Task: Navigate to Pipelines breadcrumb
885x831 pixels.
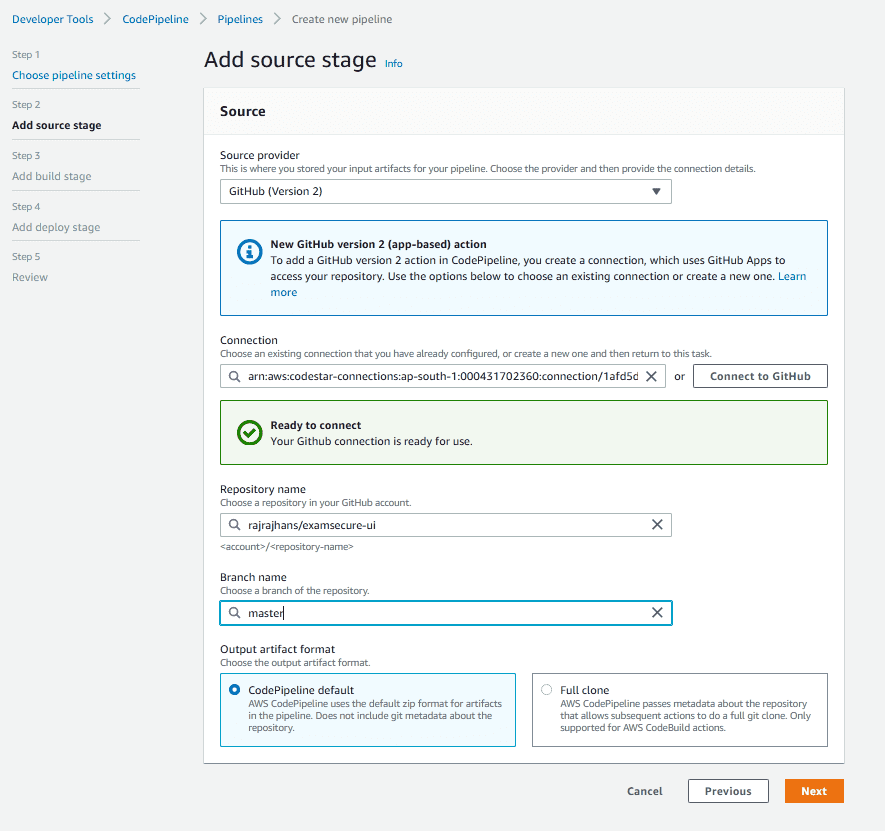Action: pos(240,19)
